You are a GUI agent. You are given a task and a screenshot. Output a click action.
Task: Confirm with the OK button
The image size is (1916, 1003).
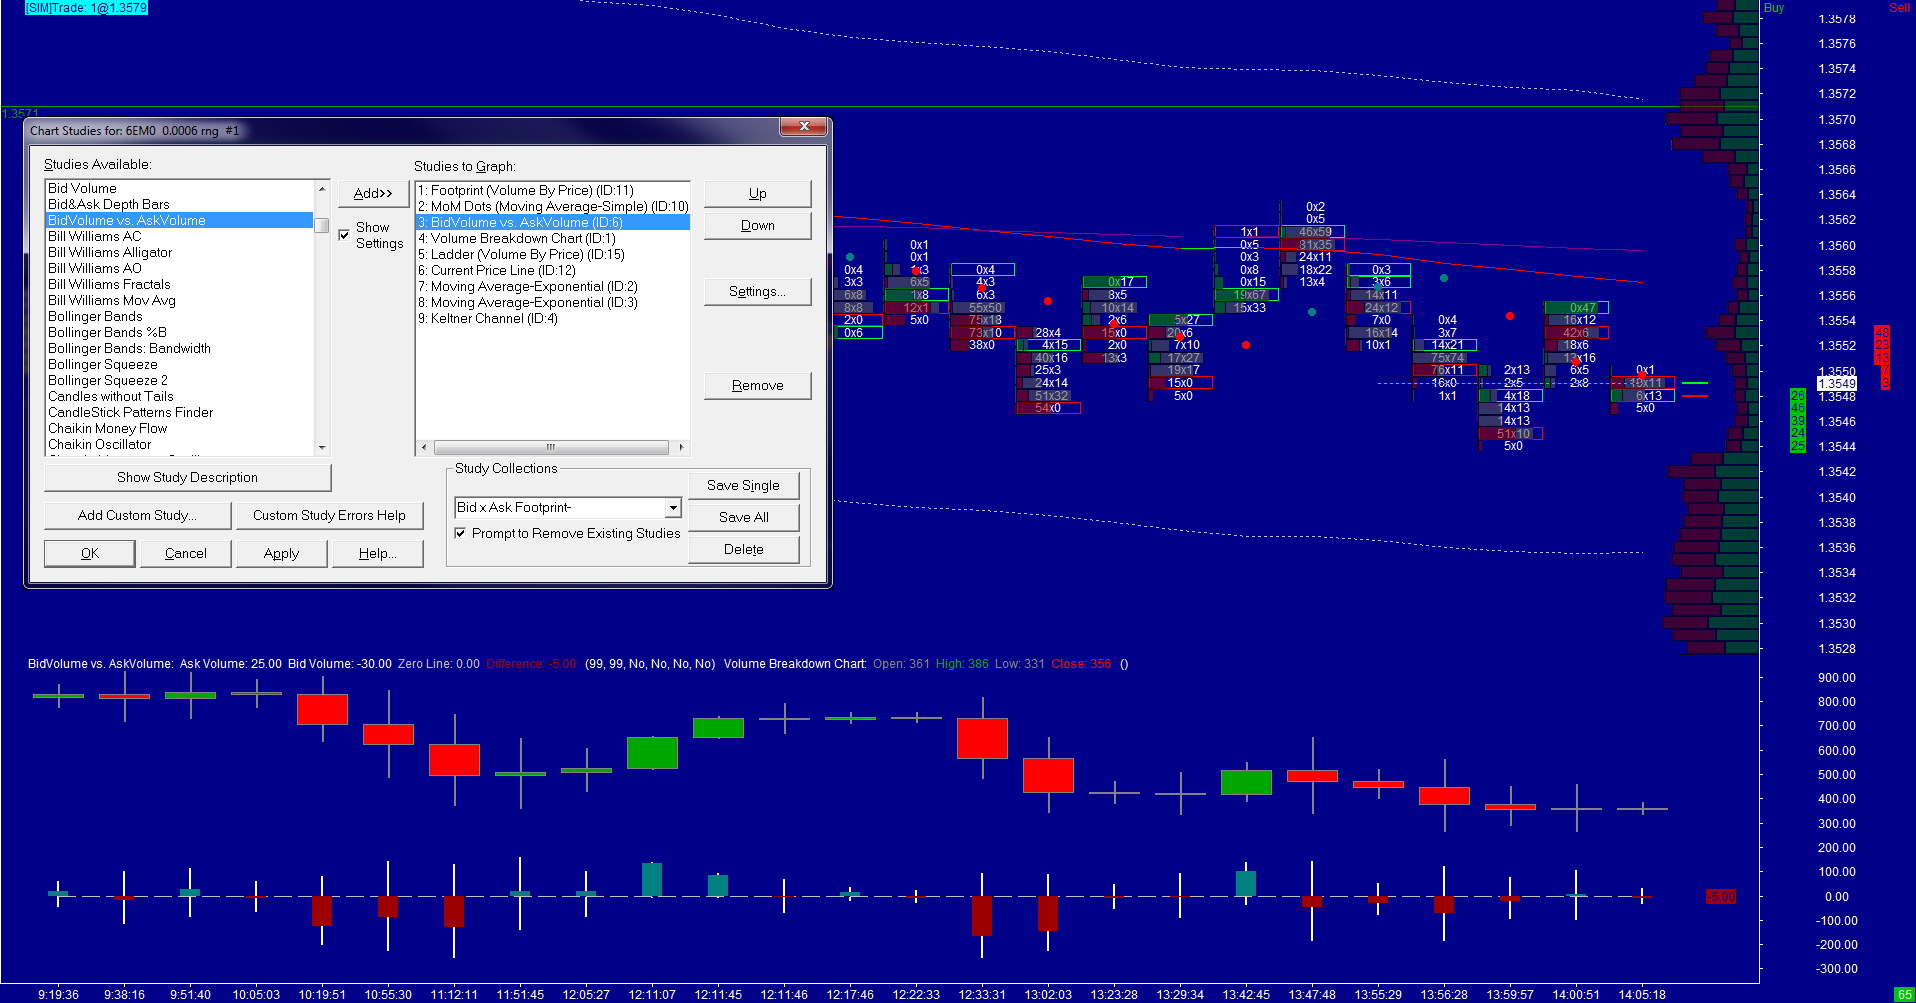coord(90,553)
